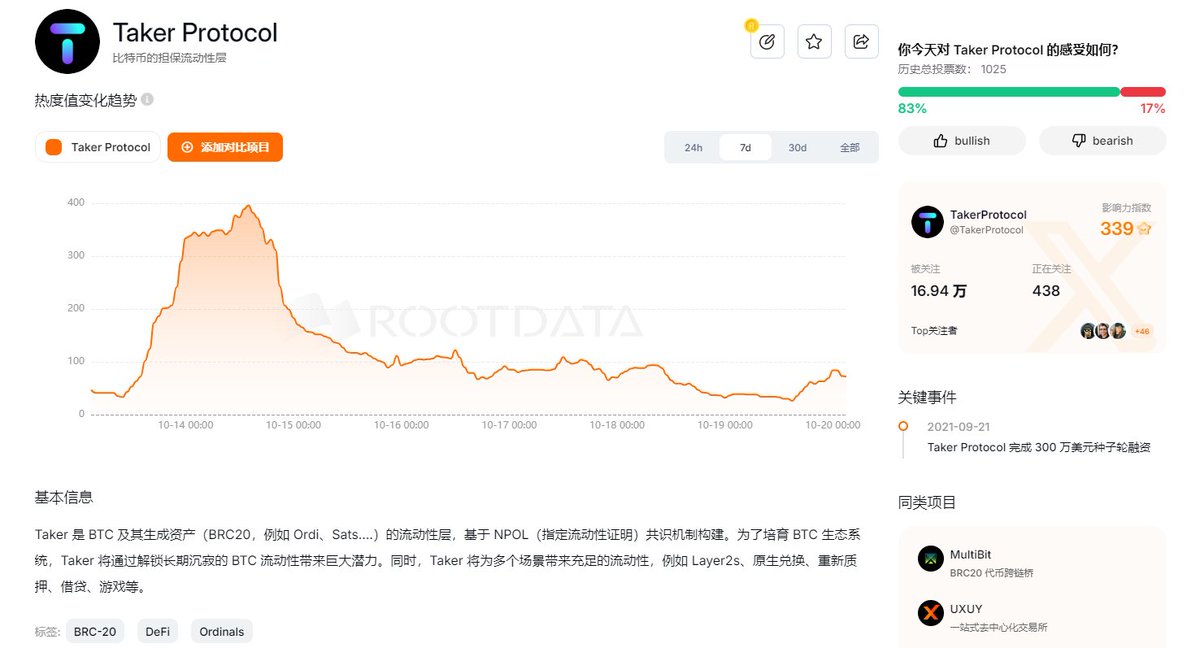1200x648 pixels.
Task: Select the 全部 time range tab
Action: point(850,147)
